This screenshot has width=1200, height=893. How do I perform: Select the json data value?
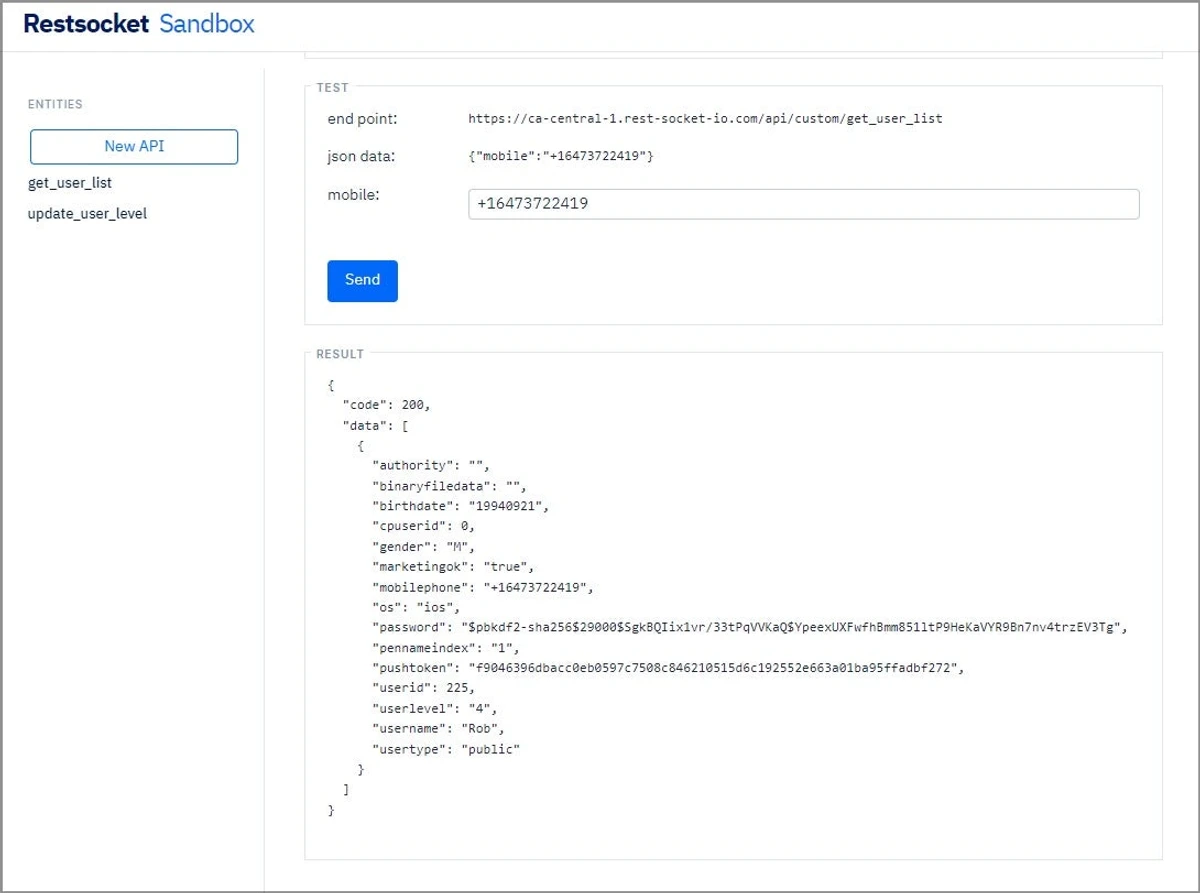point(561,156)
